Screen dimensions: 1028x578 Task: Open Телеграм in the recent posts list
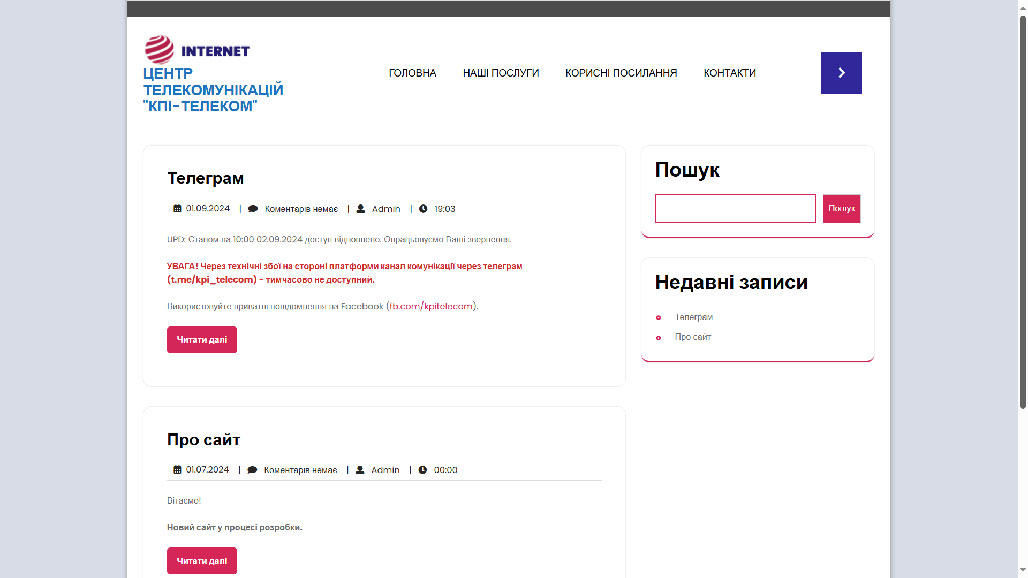(694, 317)
